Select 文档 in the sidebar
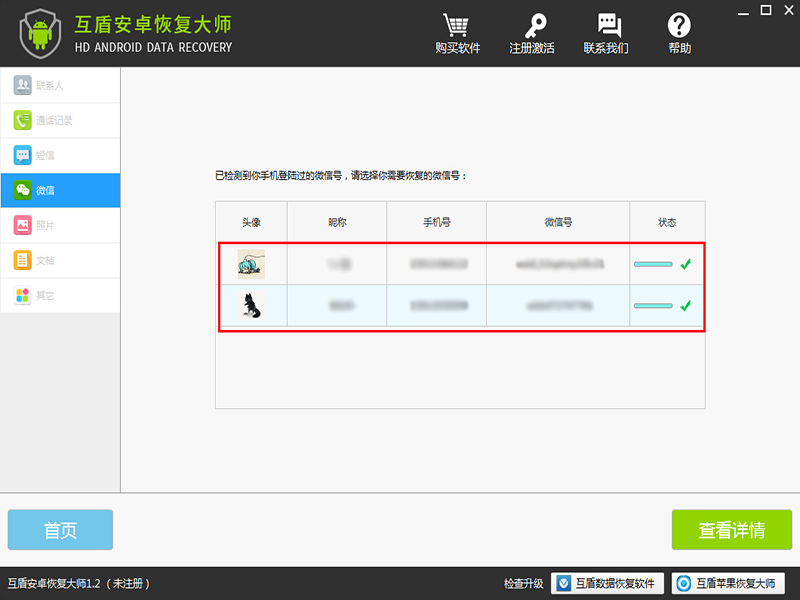Viewport: 800px width, 600px height. coord(60,260)
